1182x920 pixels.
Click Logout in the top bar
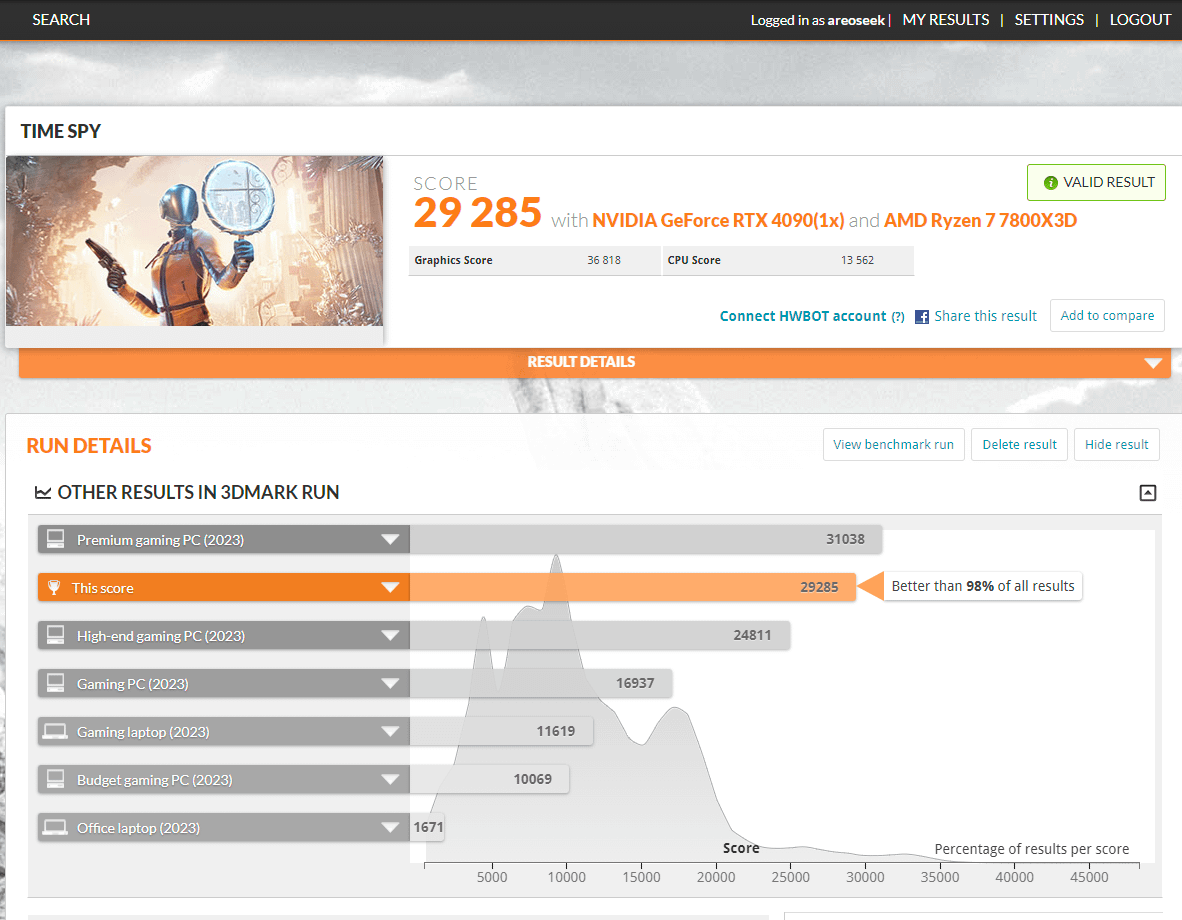click(x=1140, y=20)
